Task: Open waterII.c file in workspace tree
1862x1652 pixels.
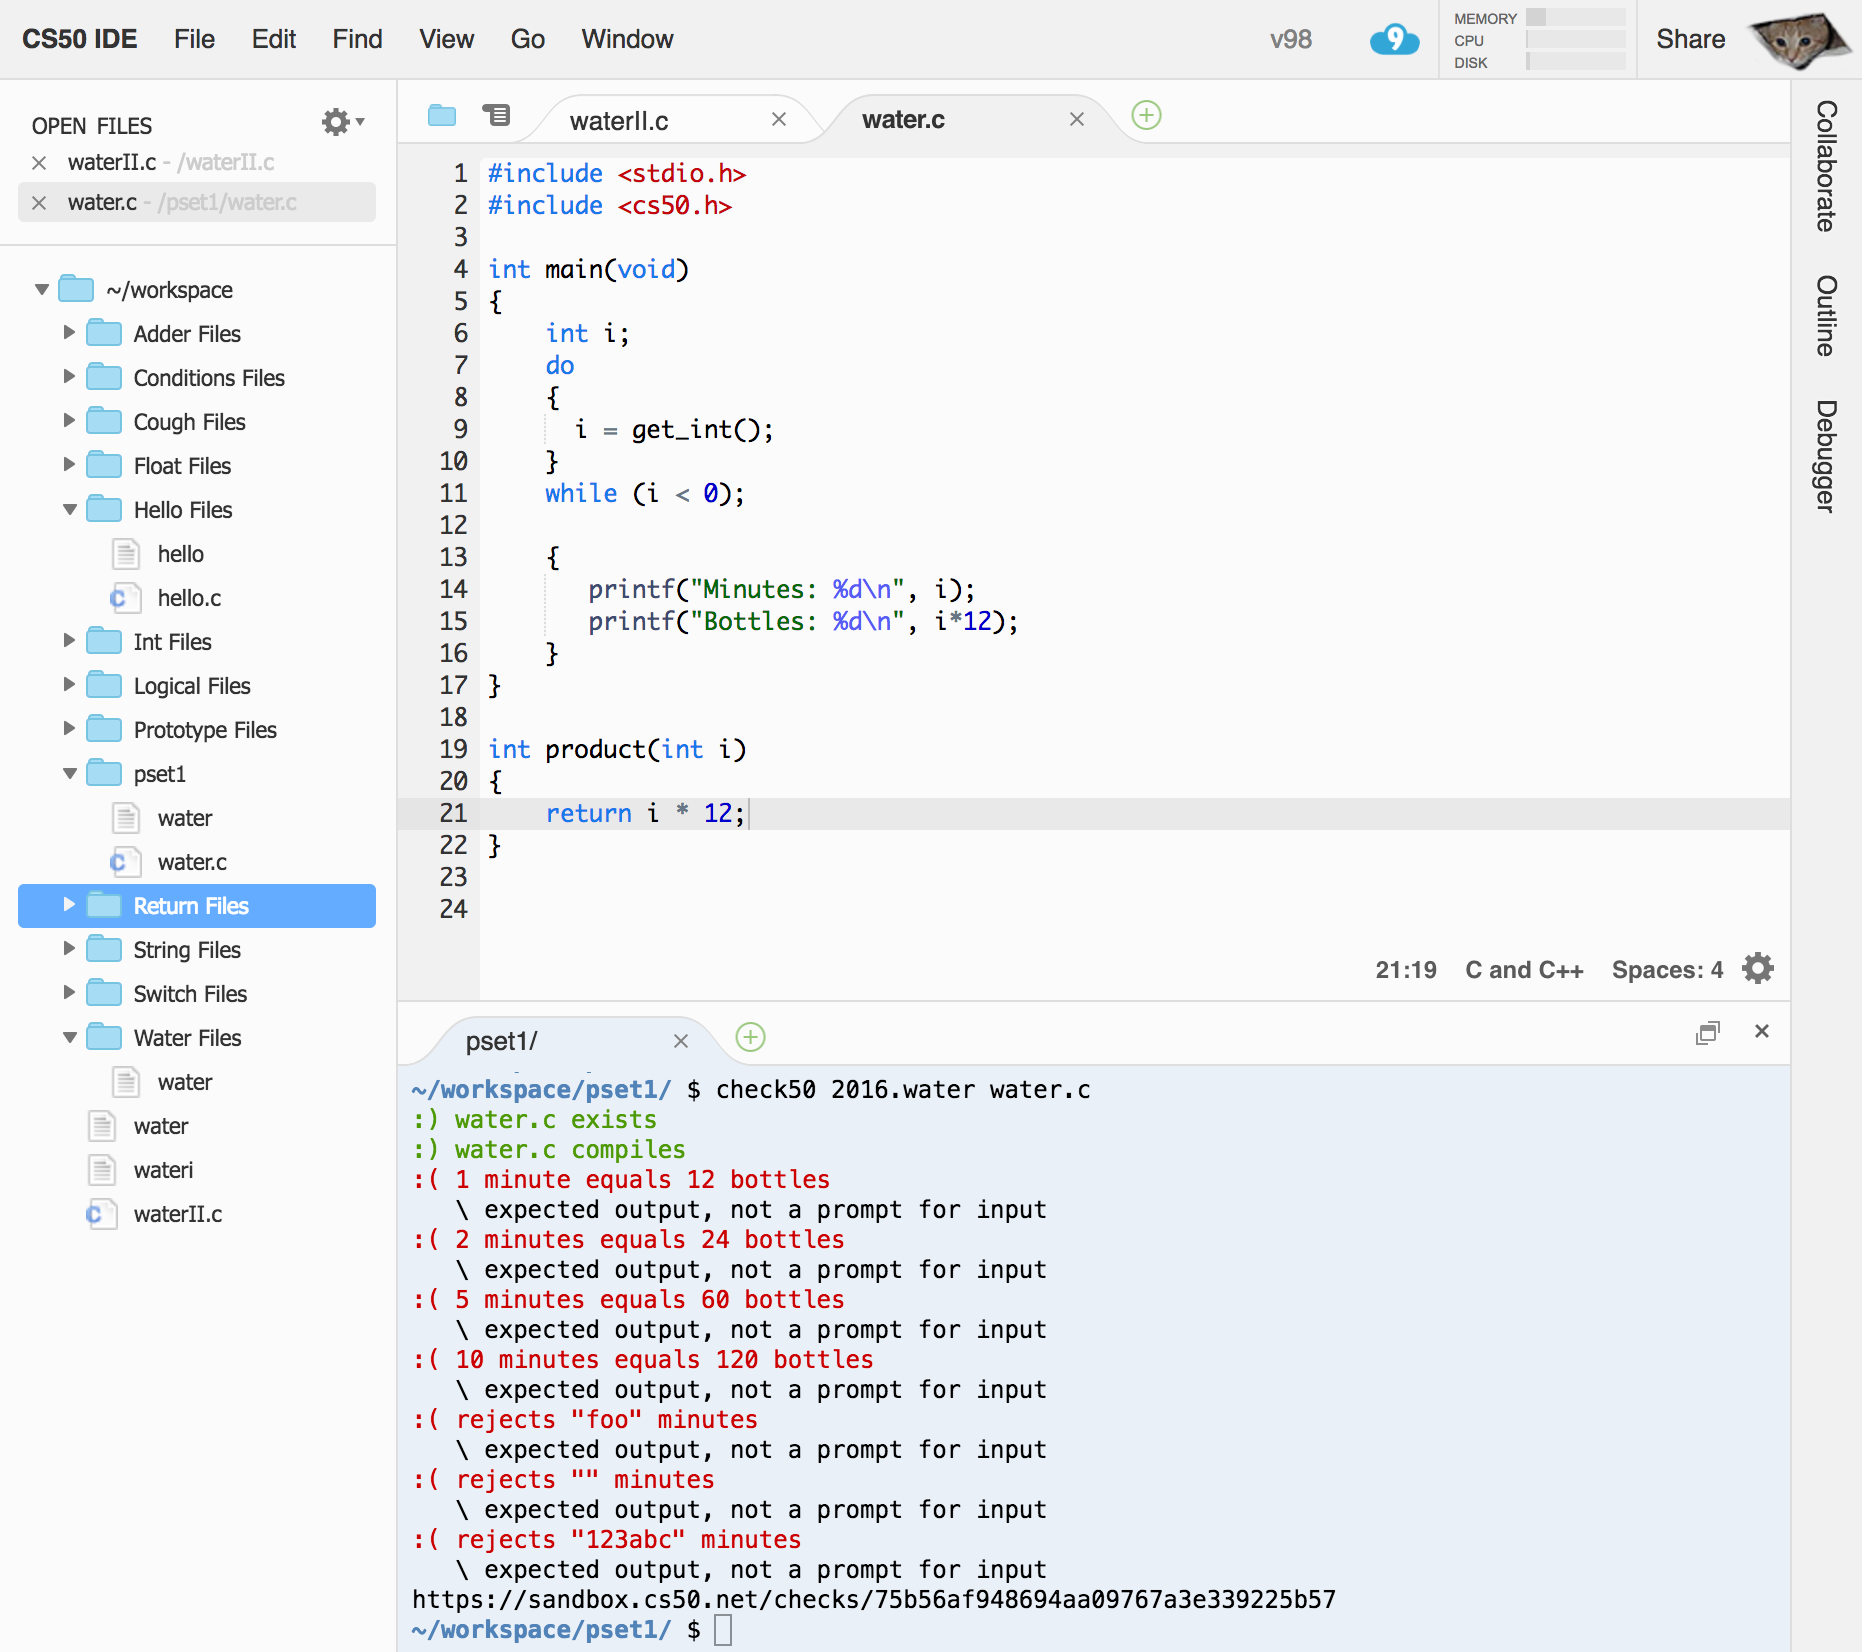Action: pos(177,1214)
